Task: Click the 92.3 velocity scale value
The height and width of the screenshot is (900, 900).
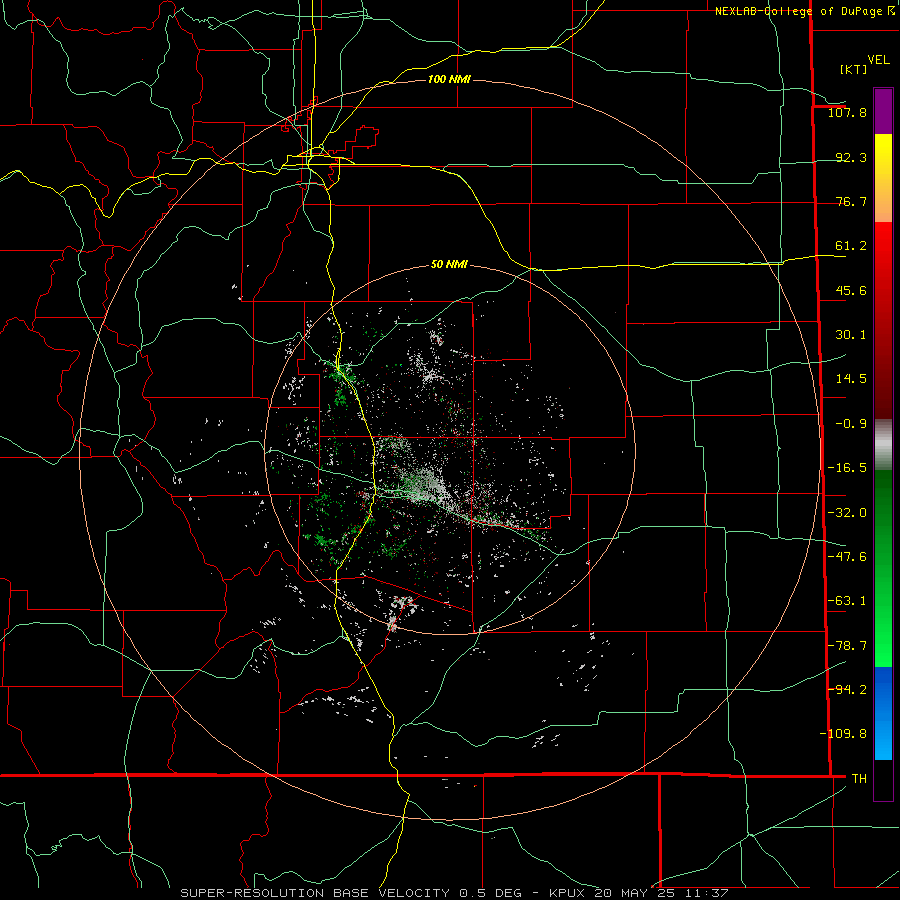Action: click(x=851, y=157)
